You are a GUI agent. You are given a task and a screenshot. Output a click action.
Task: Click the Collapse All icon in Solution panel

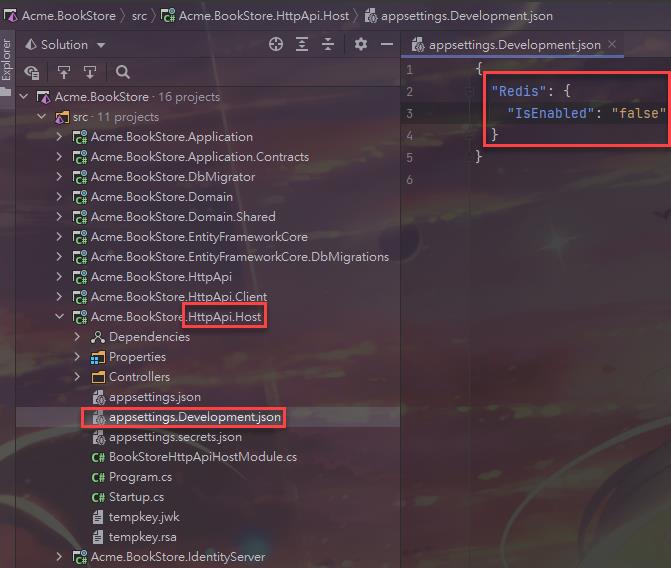coord(329,45)
